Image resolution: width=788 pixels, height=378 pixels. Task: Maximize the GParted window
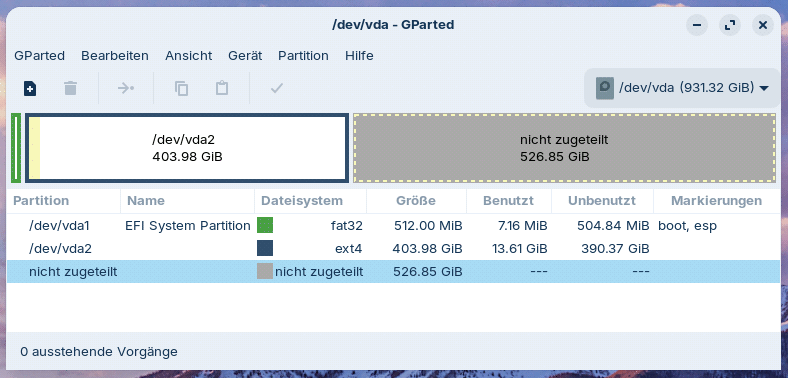(x=730, y=25)
